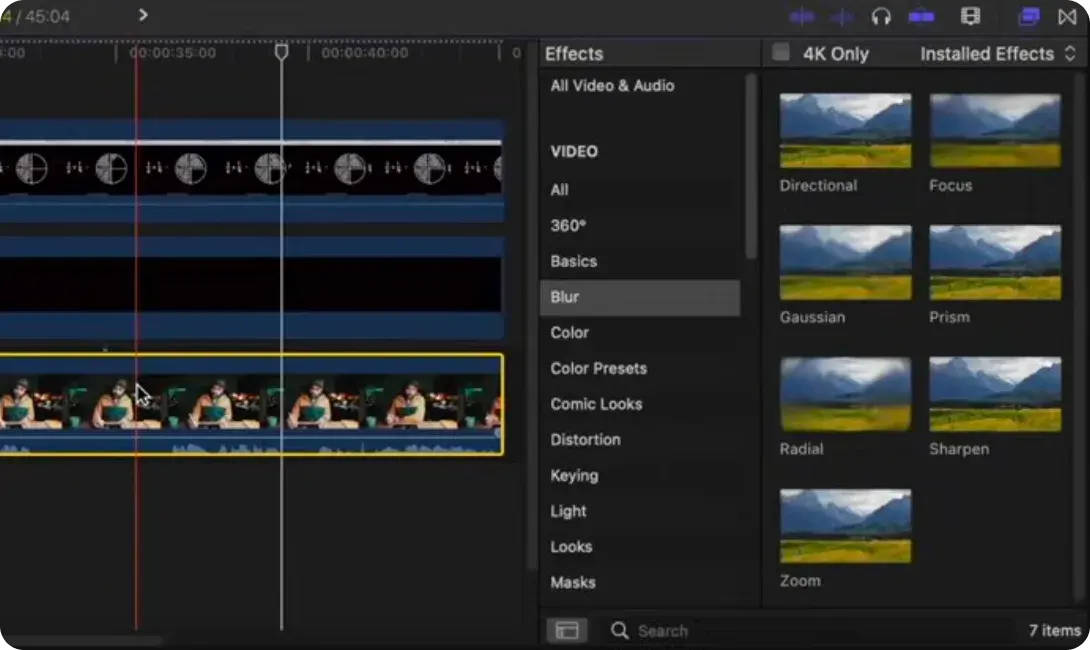Toggle audio skimming icon

coord(843,16)
